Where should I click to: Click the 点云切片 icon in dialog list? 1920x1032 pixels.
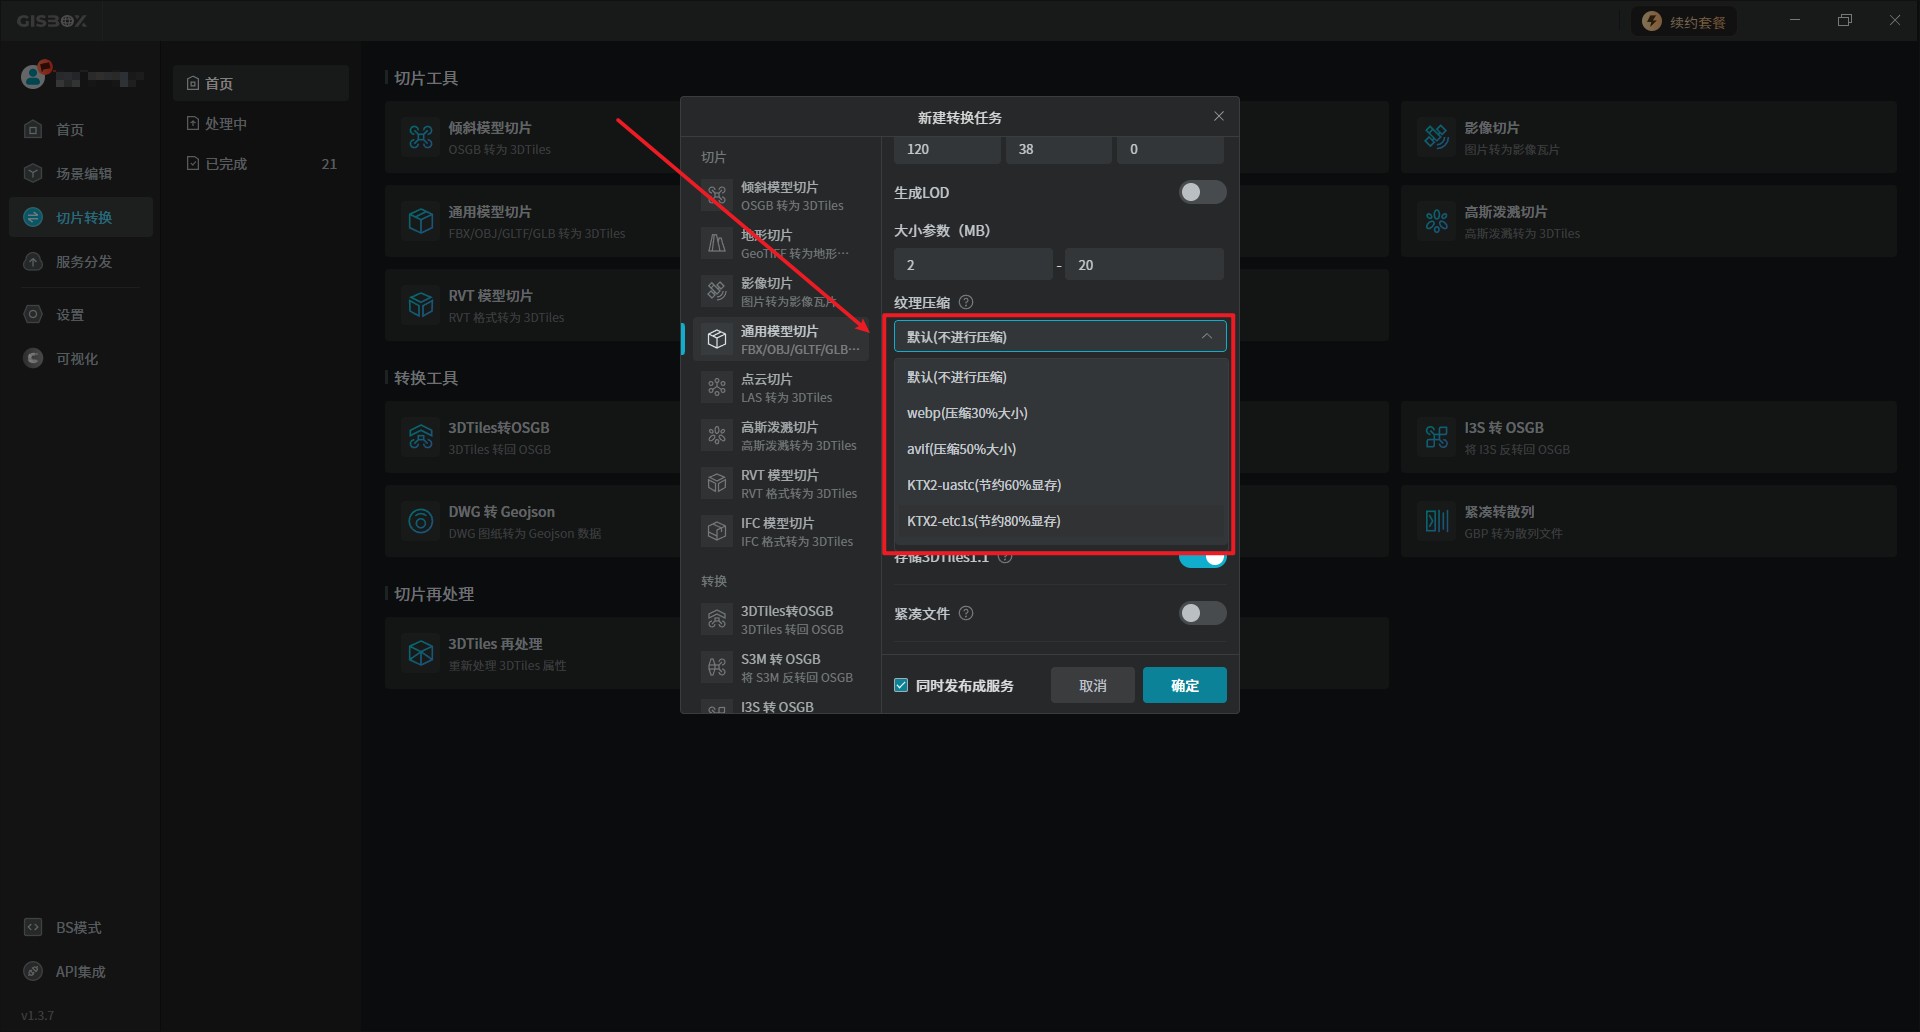pyautogui.click(x=717, y=388)
